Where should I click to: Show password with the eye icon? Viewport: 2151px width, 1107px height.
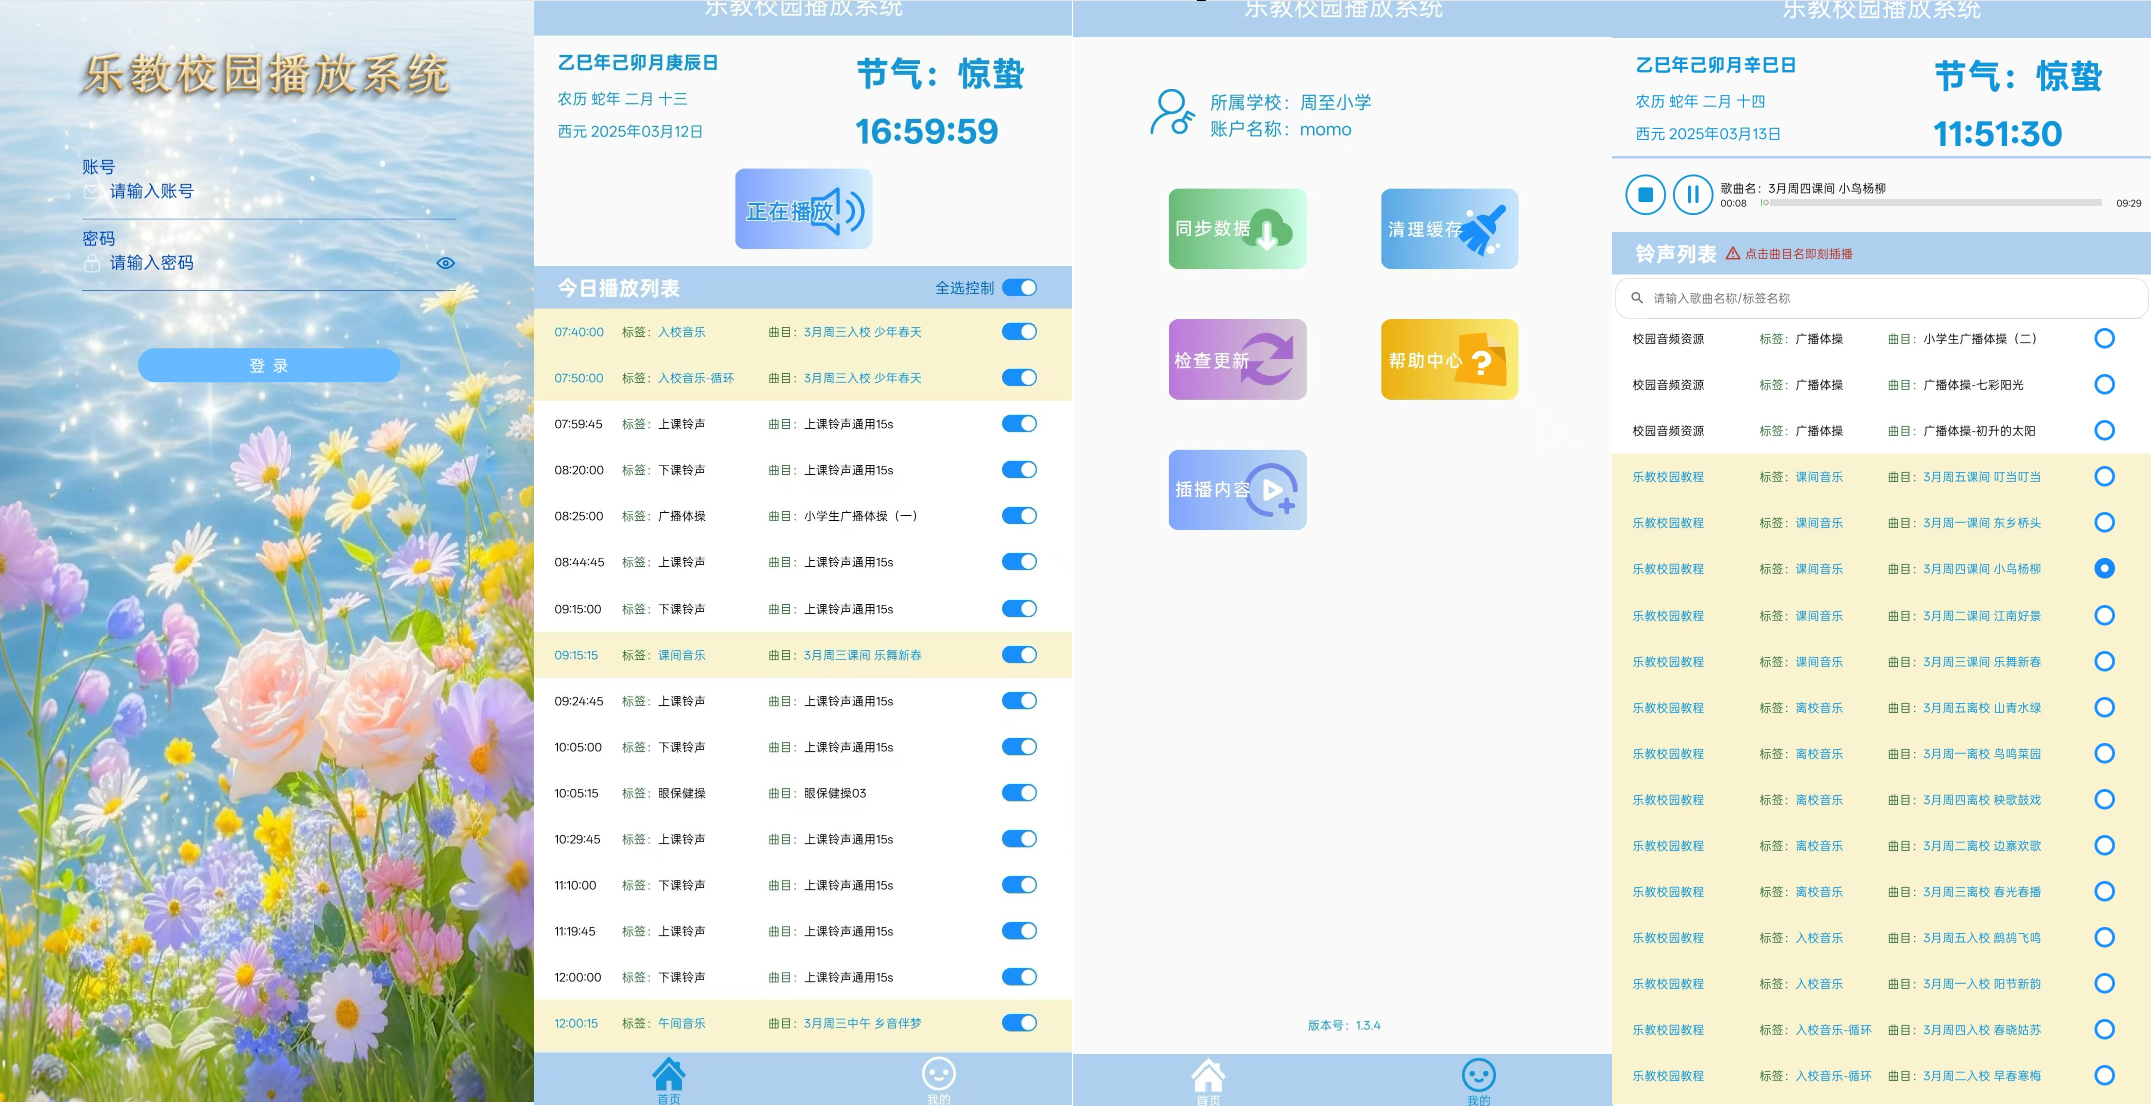(x=446, y=263)
